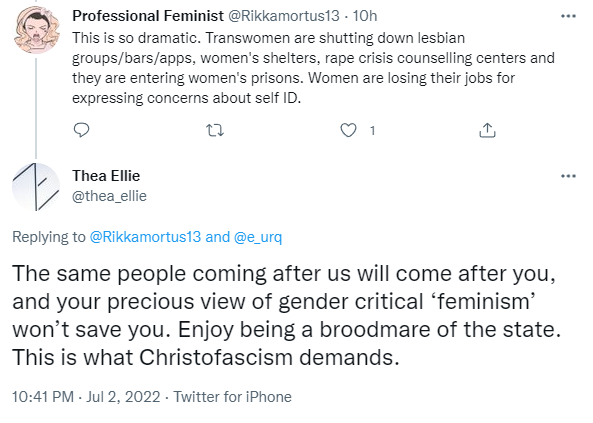Viewport: 593px width, 423px height.
Task: Open the first tweet's body text
Action: 314,68
